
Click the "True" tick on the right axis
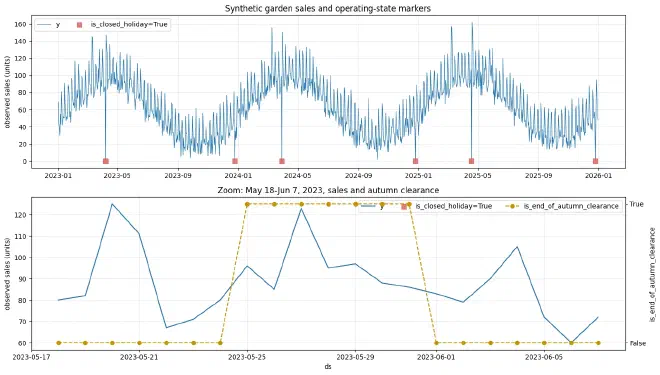(636, 204)
